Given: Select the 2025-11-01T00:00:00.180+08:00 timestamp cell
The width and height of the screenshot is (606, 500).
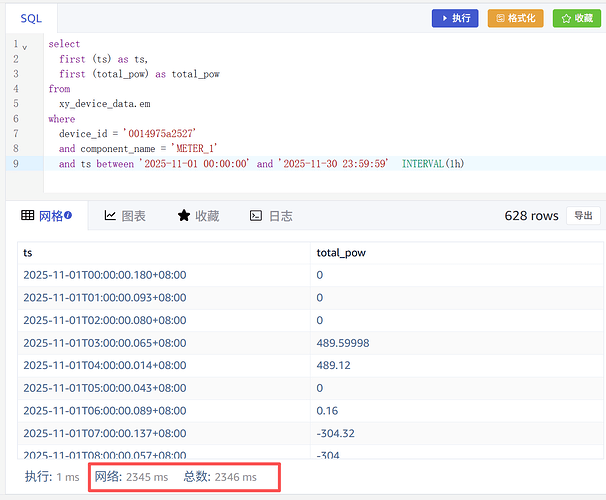Looking at the screenshot, I should [104, 275].
